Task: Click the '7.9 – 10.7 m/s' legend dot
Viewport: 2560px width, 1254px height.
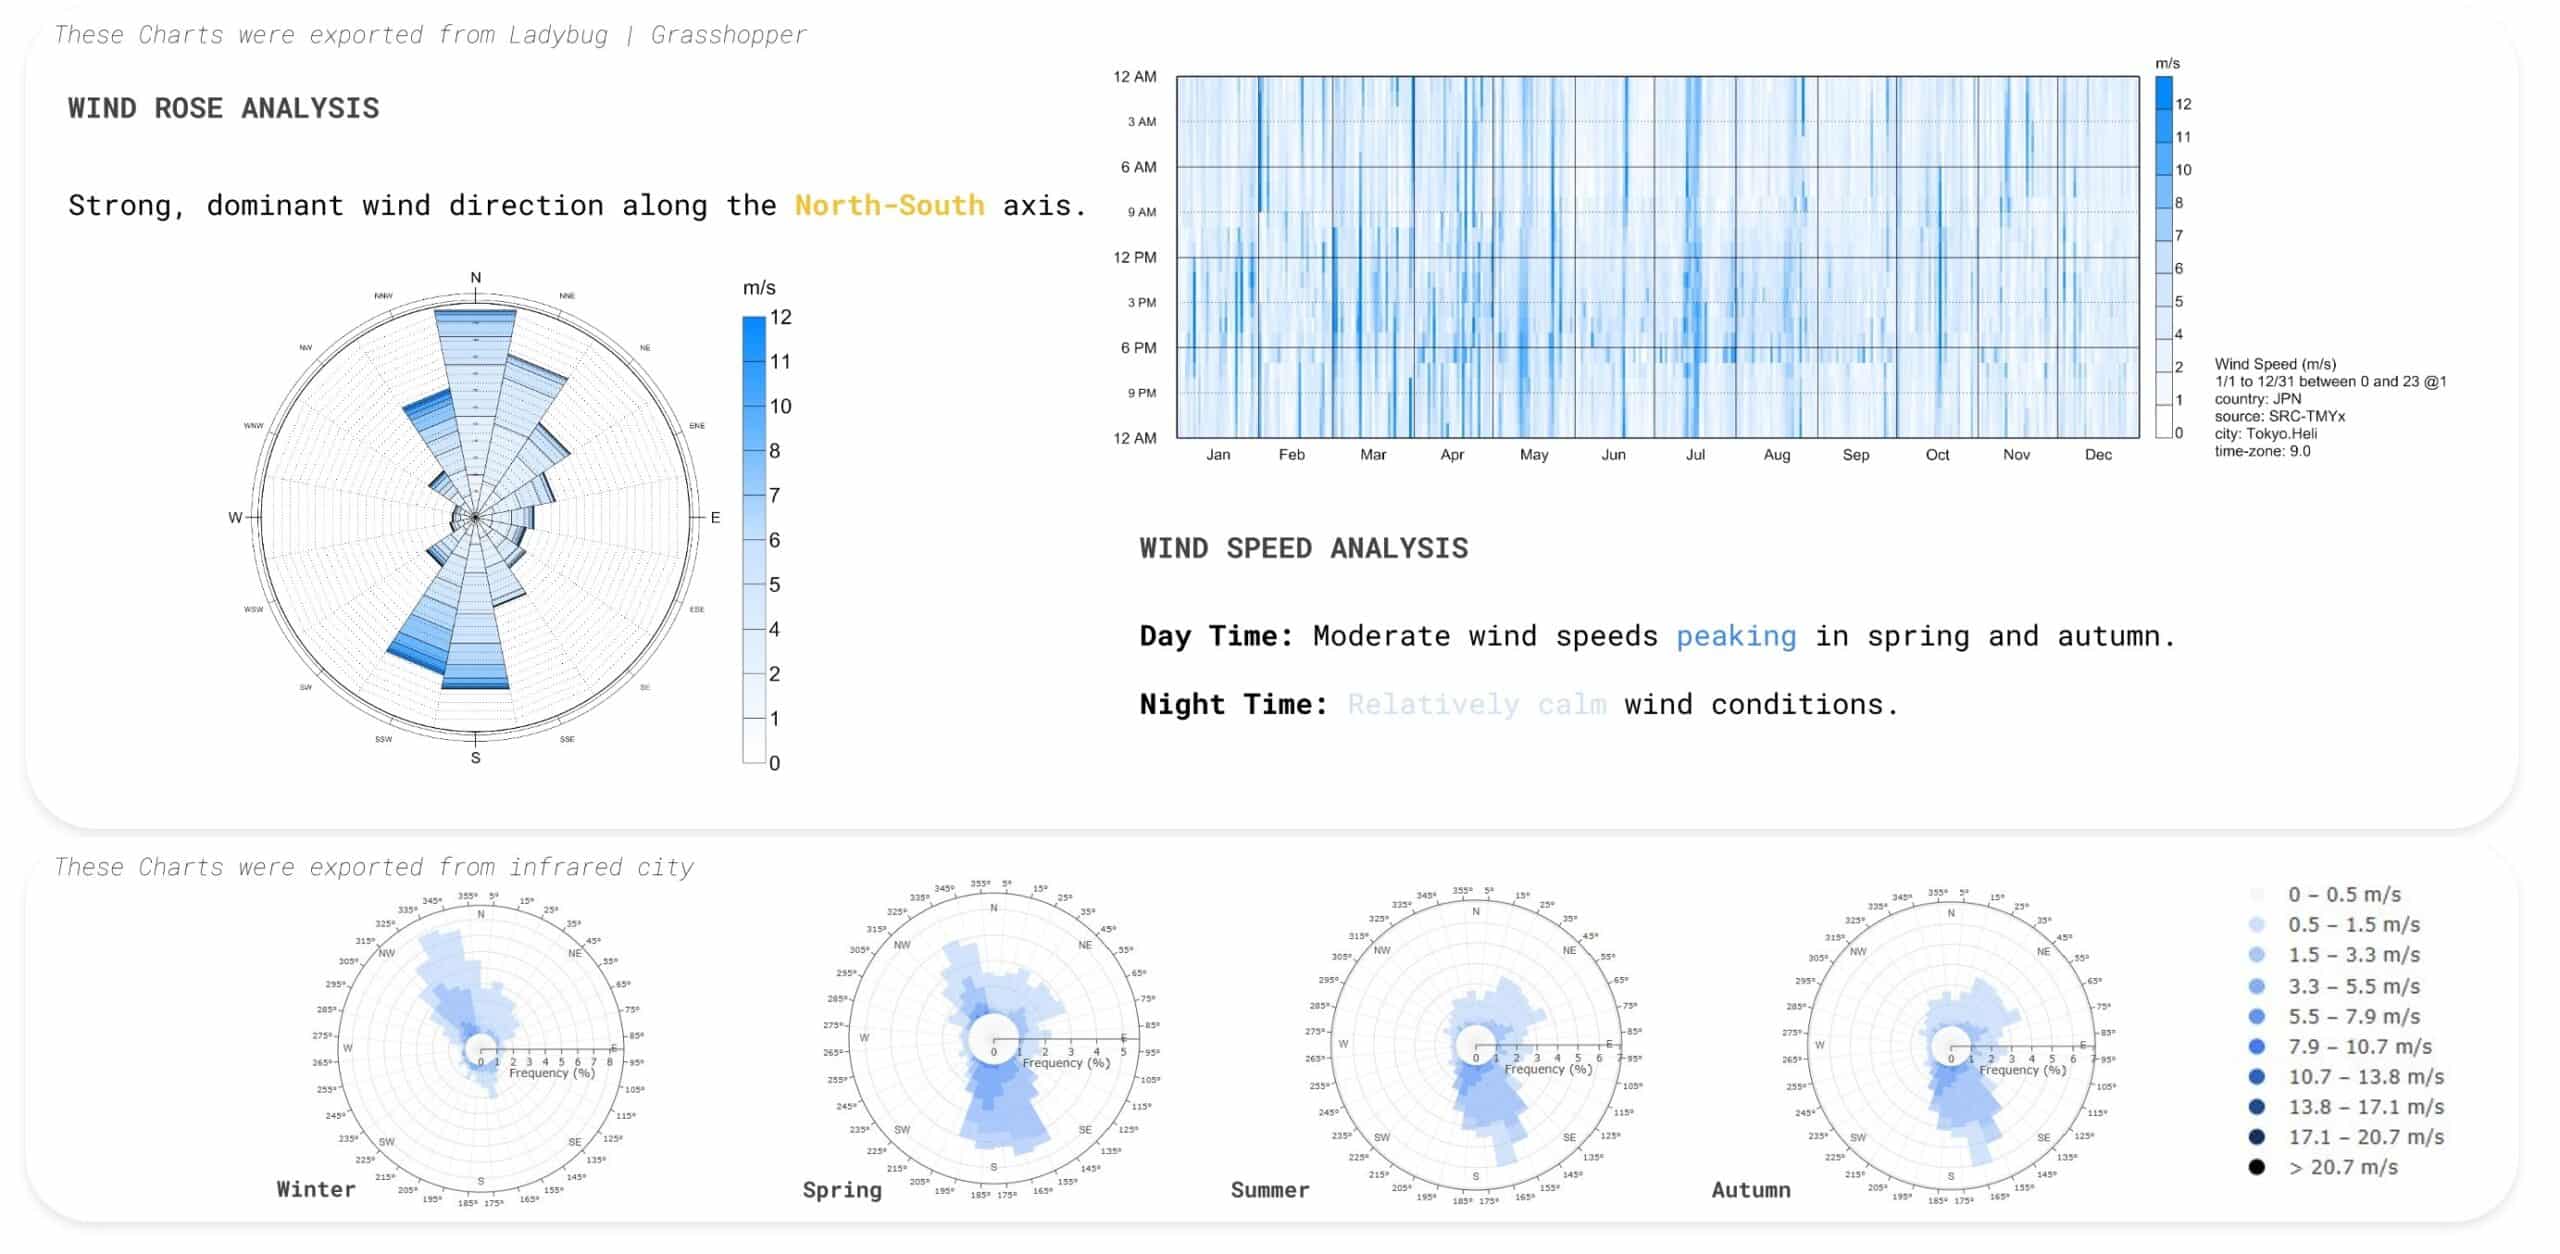Action: click(2257, 1046)
